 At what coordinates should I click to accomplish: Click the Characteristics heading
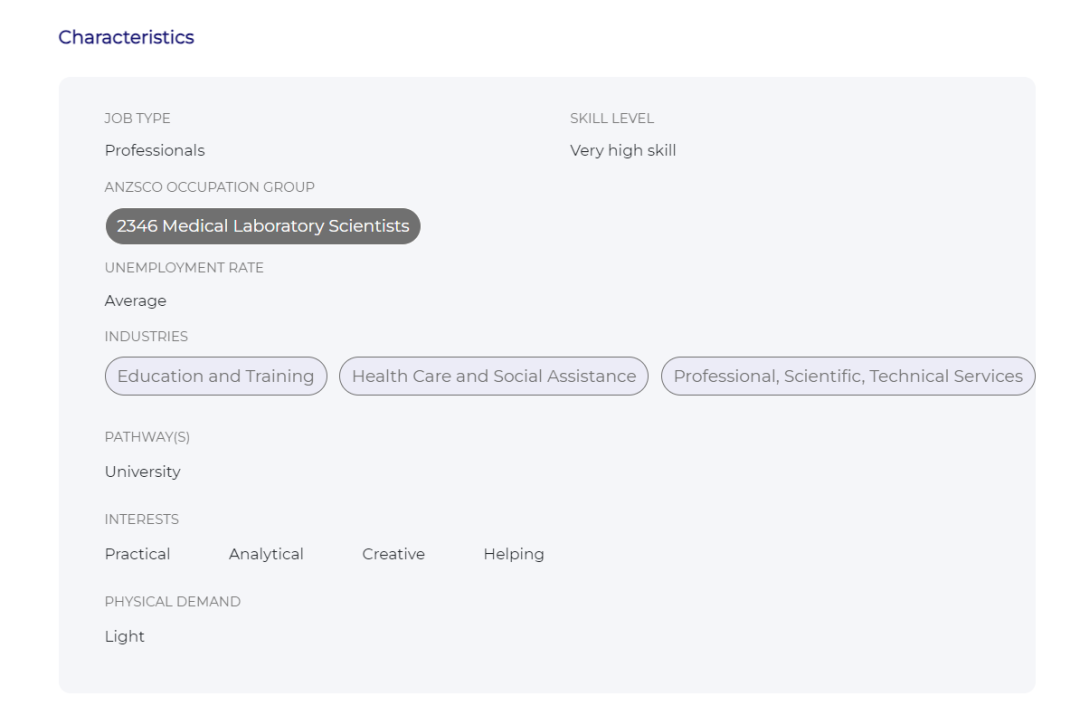pos(126,37)
